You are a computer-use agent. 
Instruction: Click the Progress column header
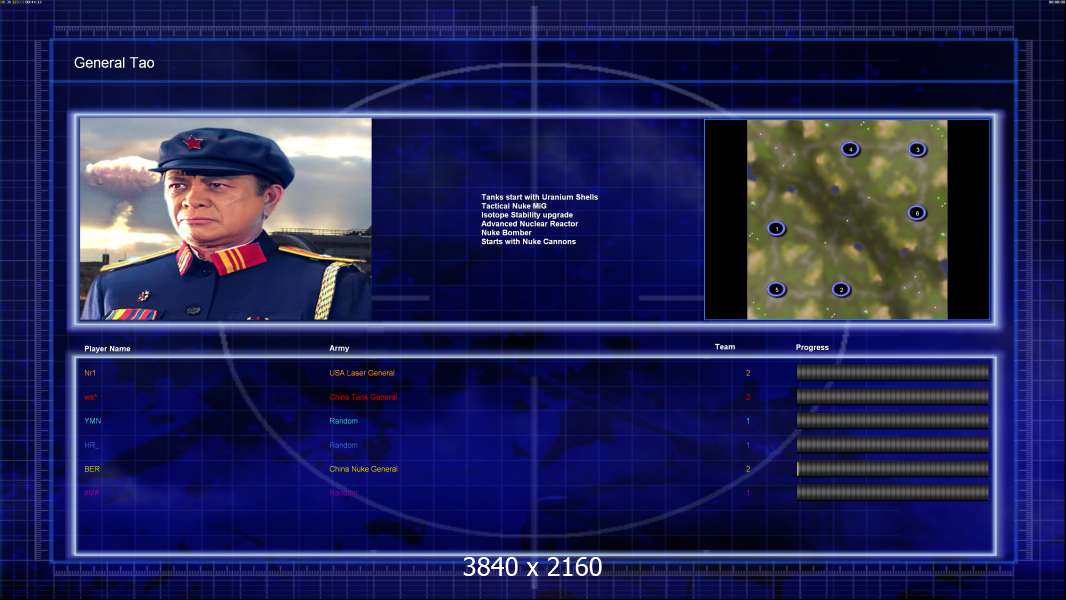point(812,347)
